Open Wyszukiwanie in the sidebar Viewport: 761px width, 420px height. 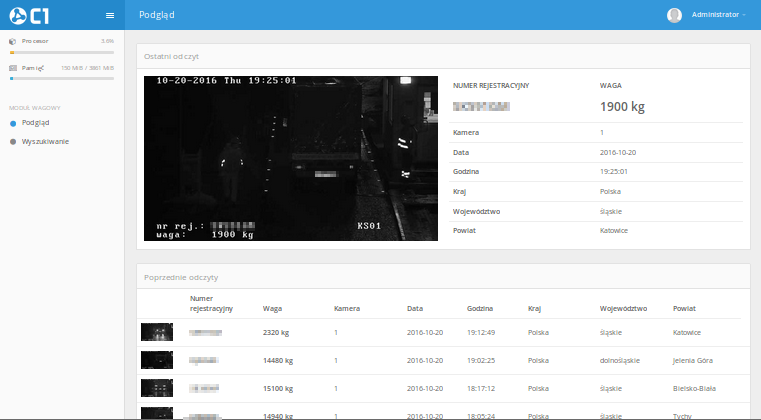[45, 142]
